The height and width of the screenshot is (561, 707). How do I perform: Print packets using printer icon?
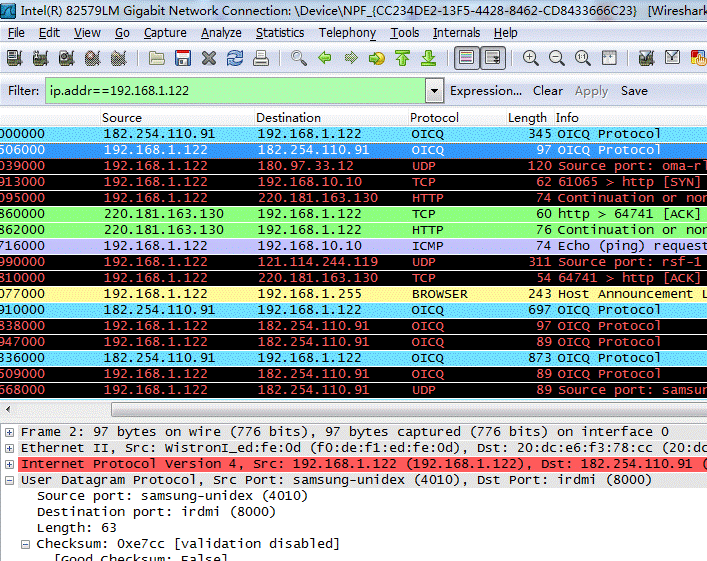(261, 58)
